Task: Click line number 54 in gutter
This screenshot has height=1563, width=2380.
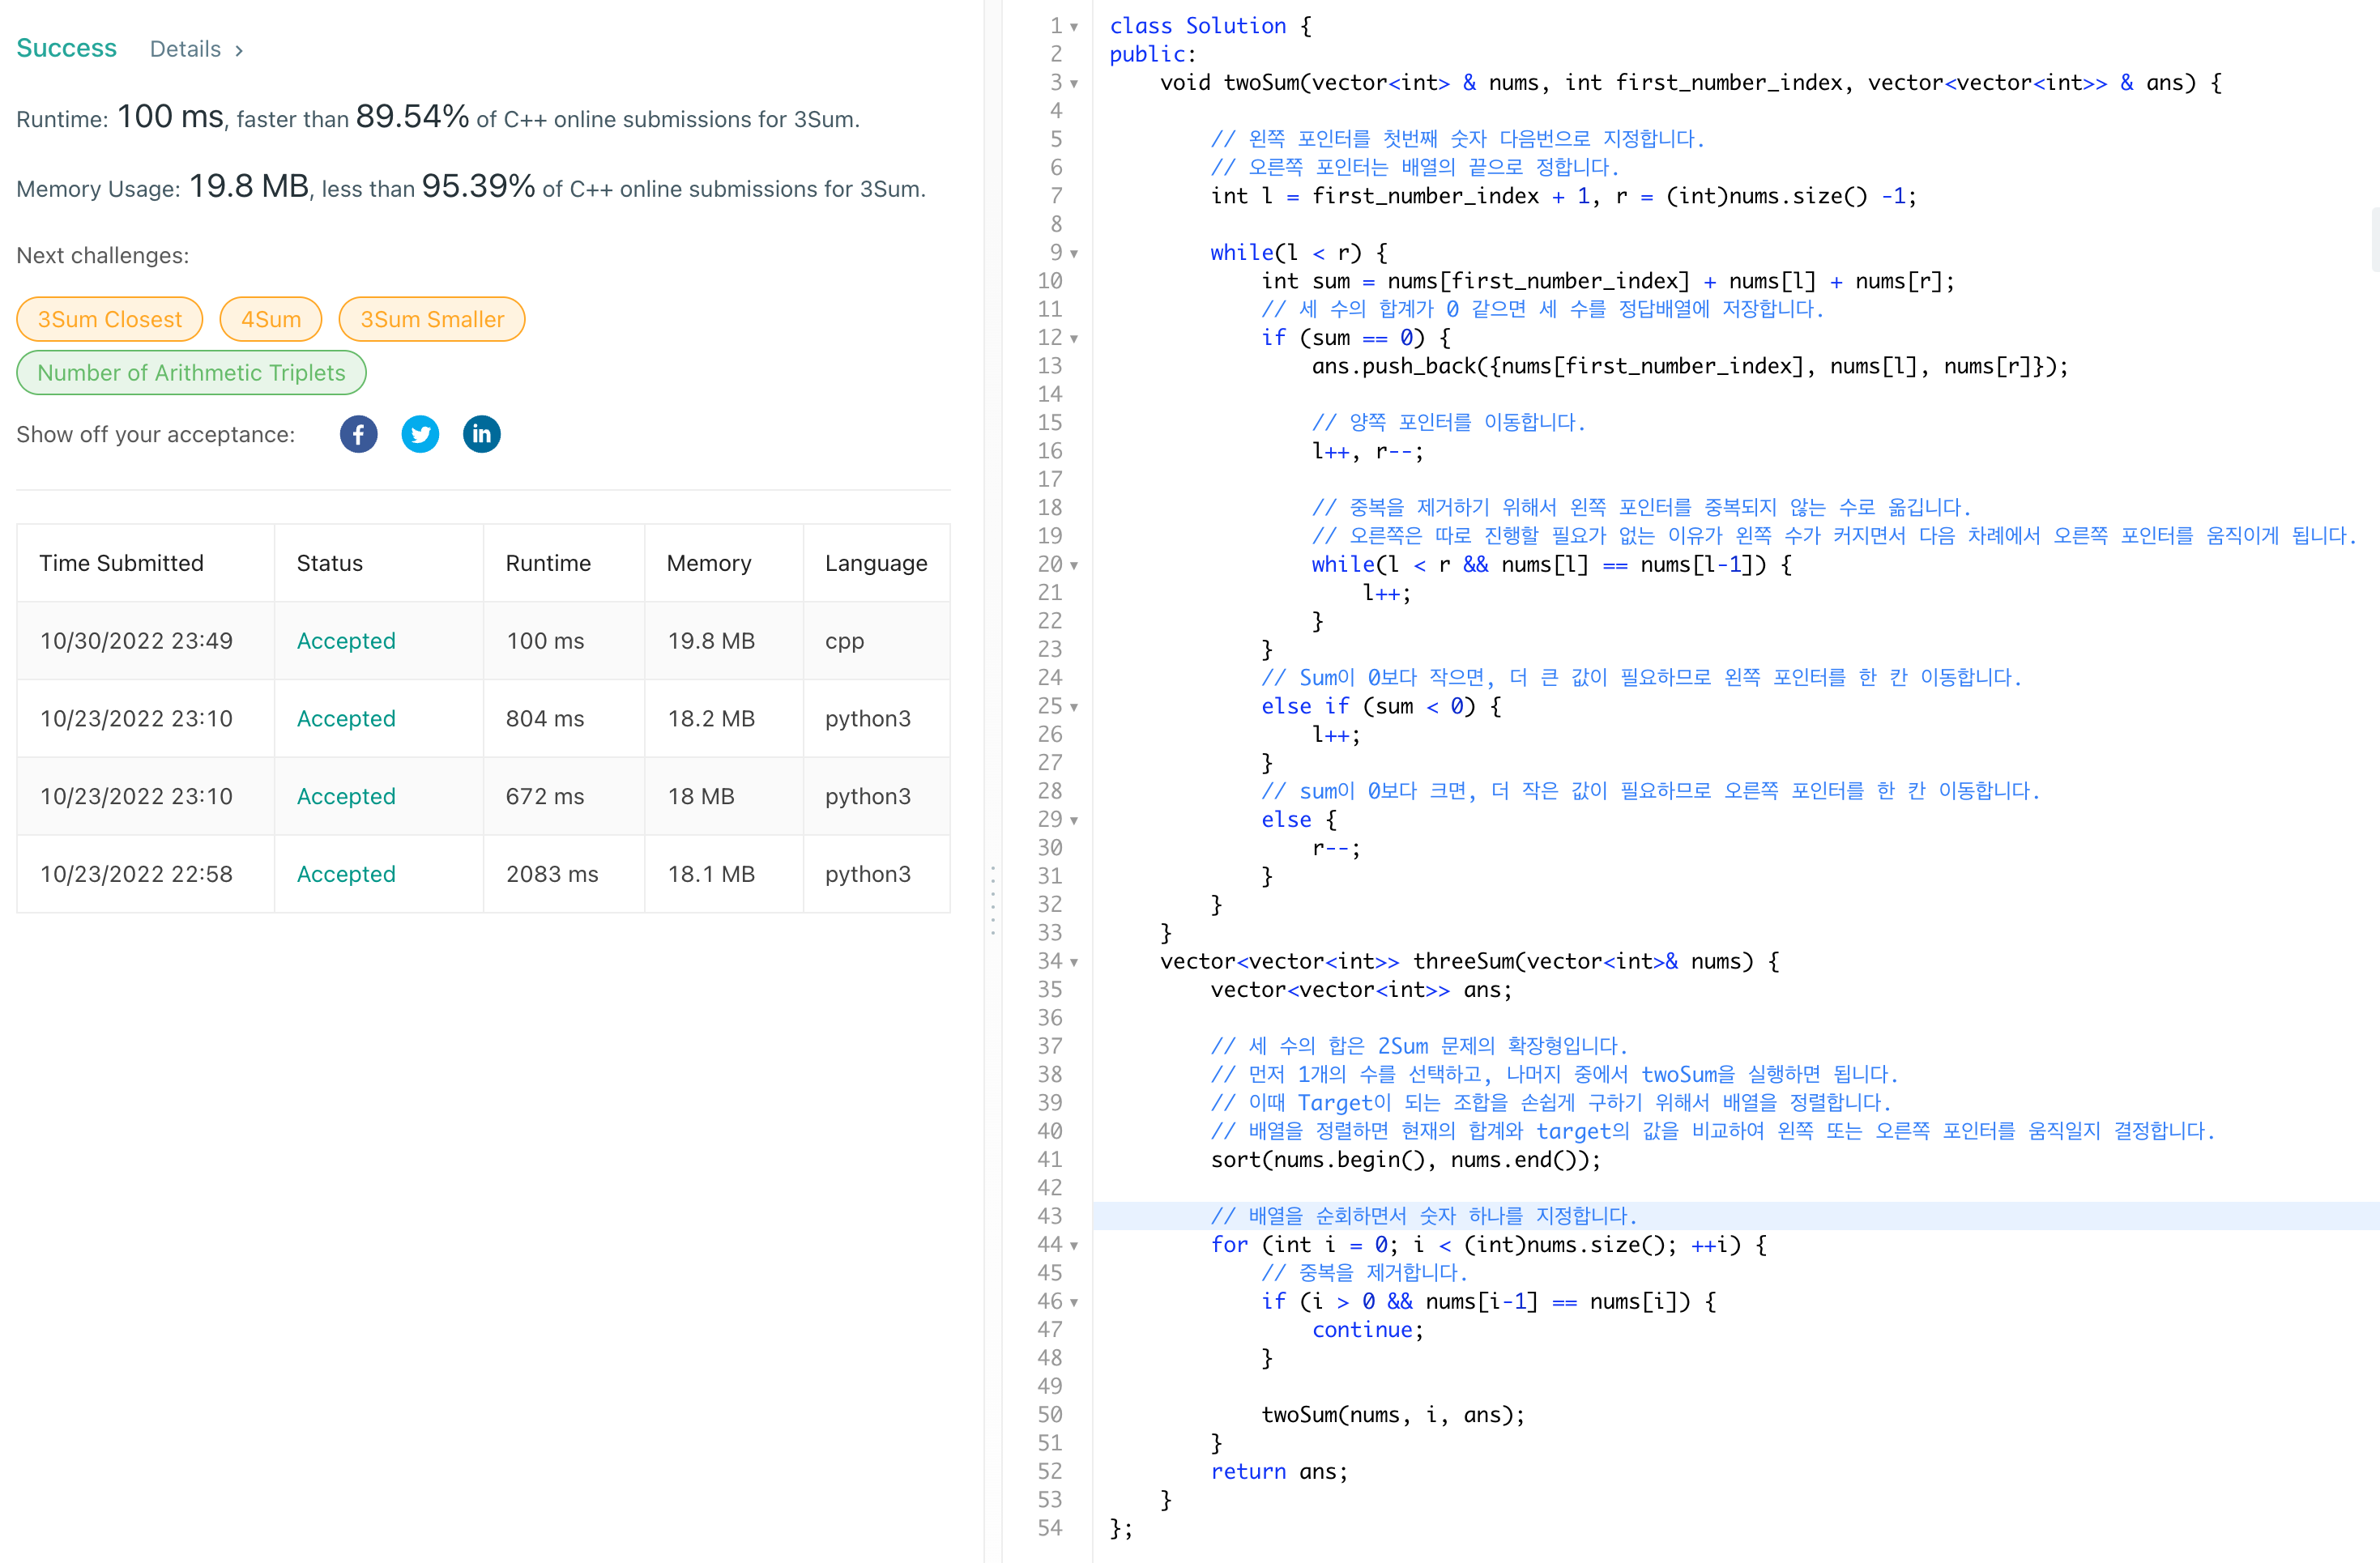Action: click(x=1049, y=1528)
